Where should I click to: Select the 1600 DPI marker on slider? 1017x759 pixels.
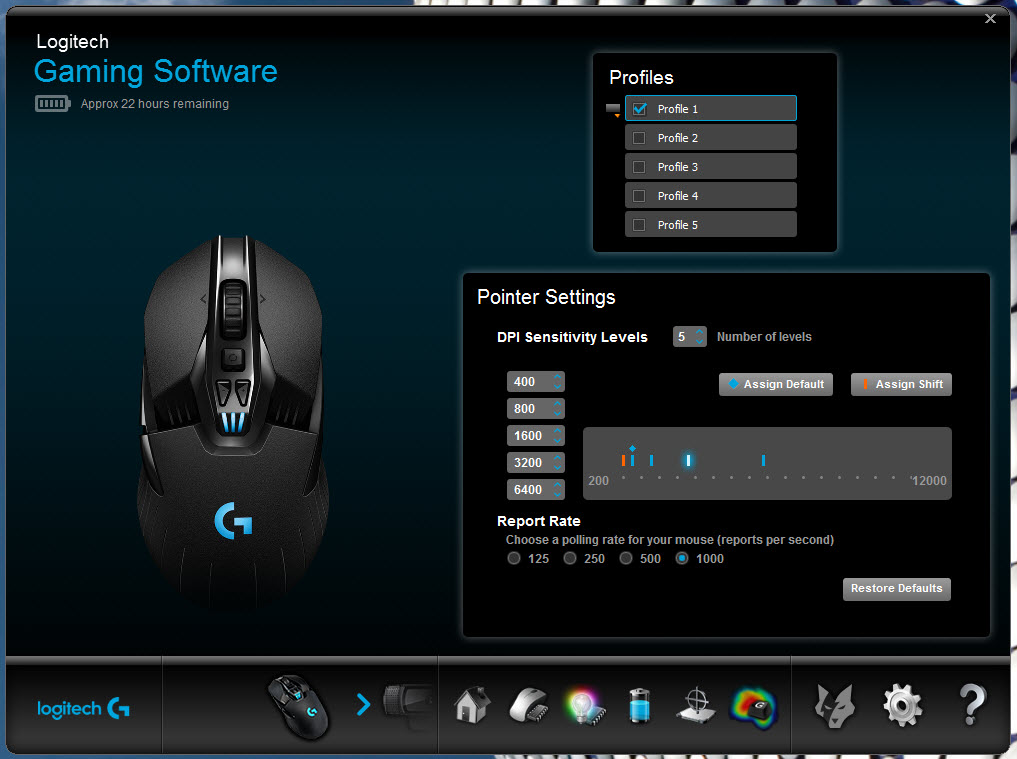[x=651, y=461]
